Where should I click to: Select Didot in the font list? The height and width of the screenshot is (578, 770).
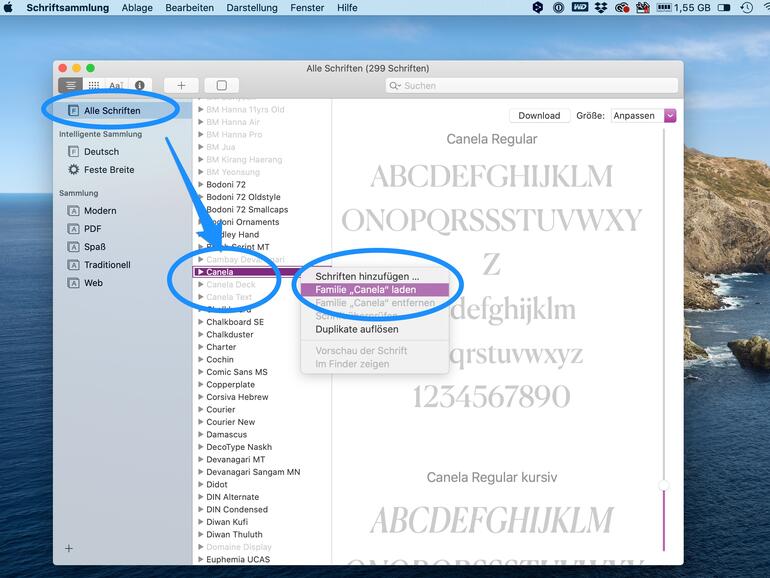(x=217, y=484)
